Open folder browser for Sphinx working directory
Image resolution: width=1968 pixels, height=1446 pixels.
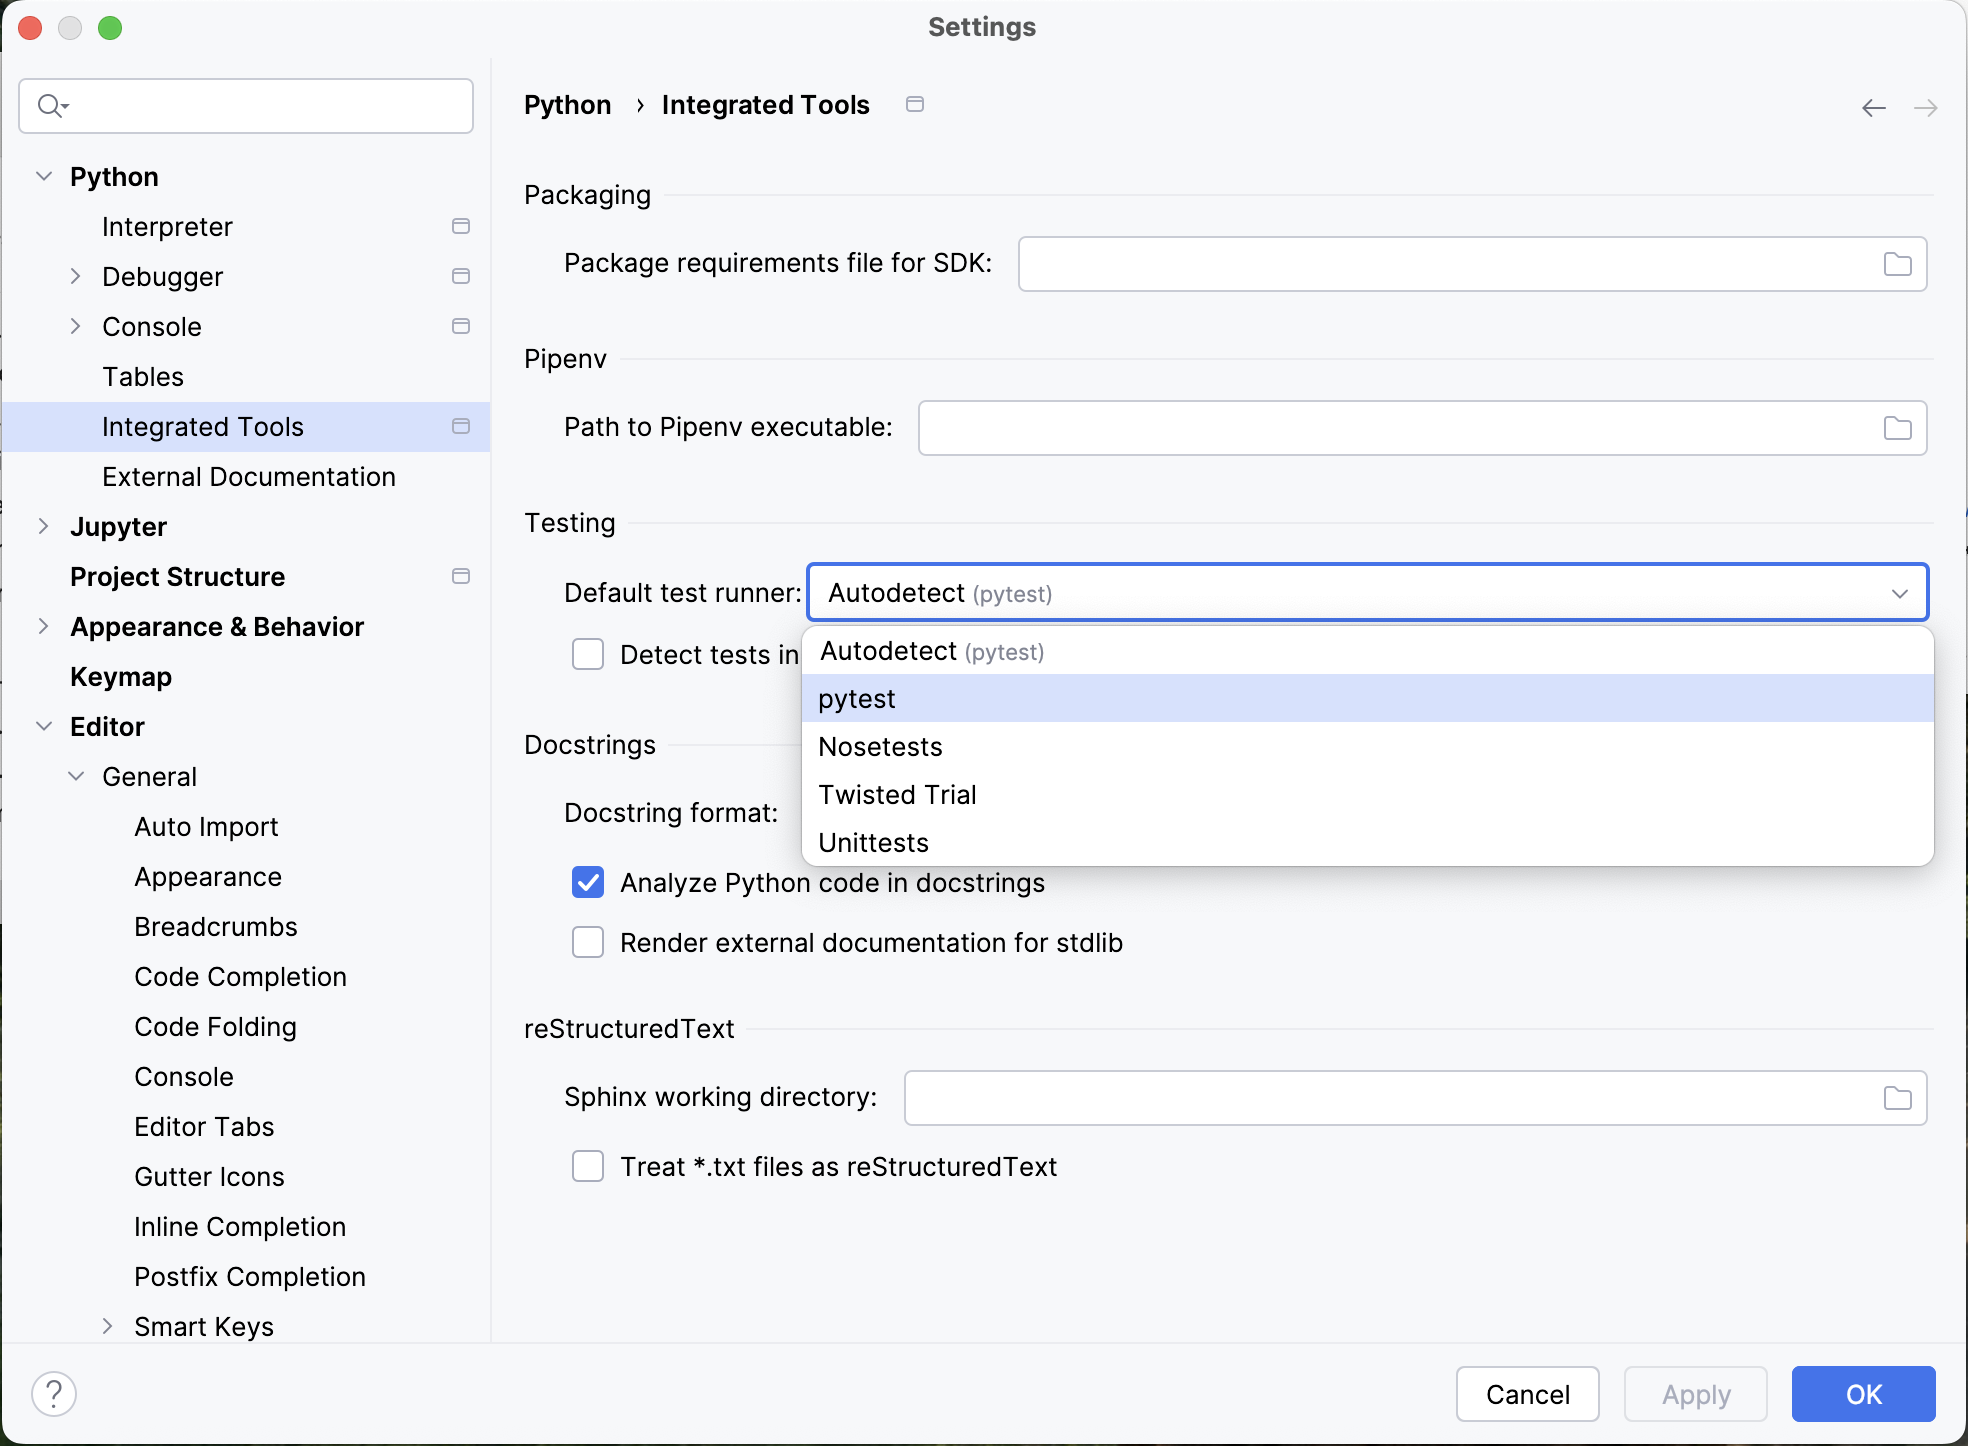pos(1897,1097)
